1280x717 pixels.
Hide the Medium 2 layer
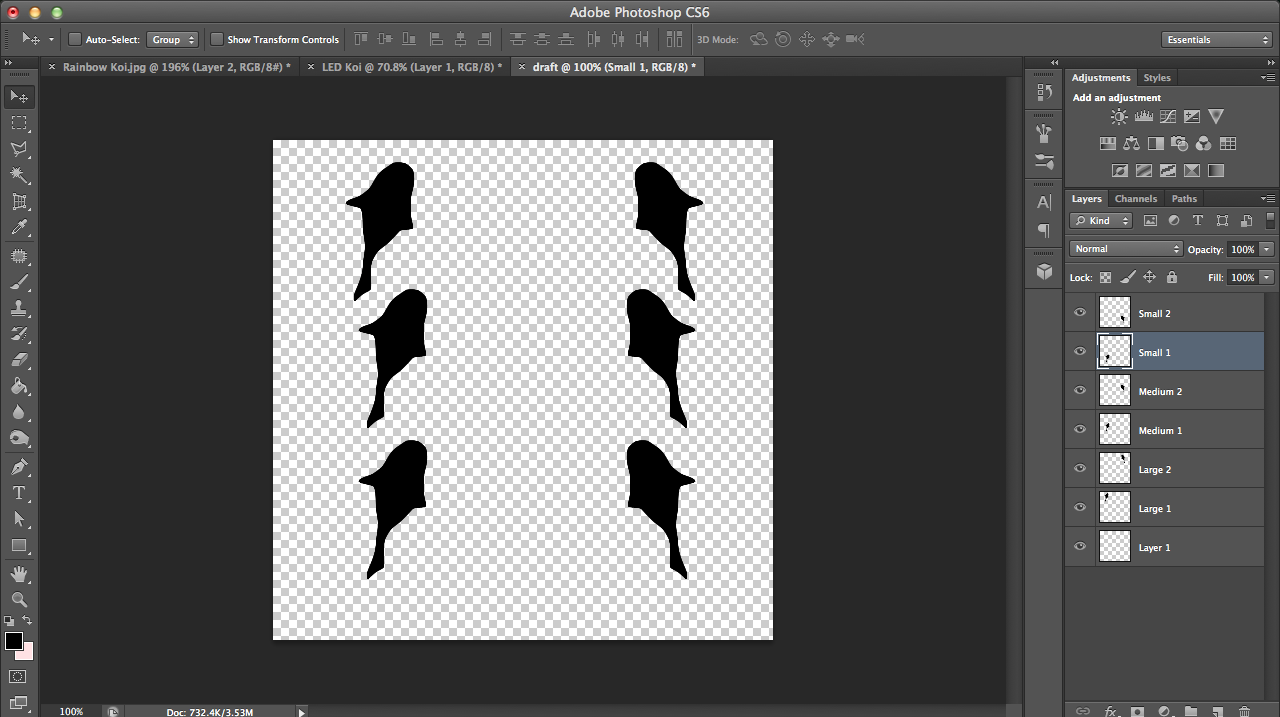tap(1079, 390)
